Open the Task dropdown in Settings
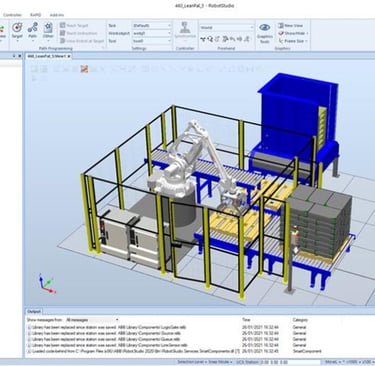Screen dimensions: 375x366 point(152,25)
